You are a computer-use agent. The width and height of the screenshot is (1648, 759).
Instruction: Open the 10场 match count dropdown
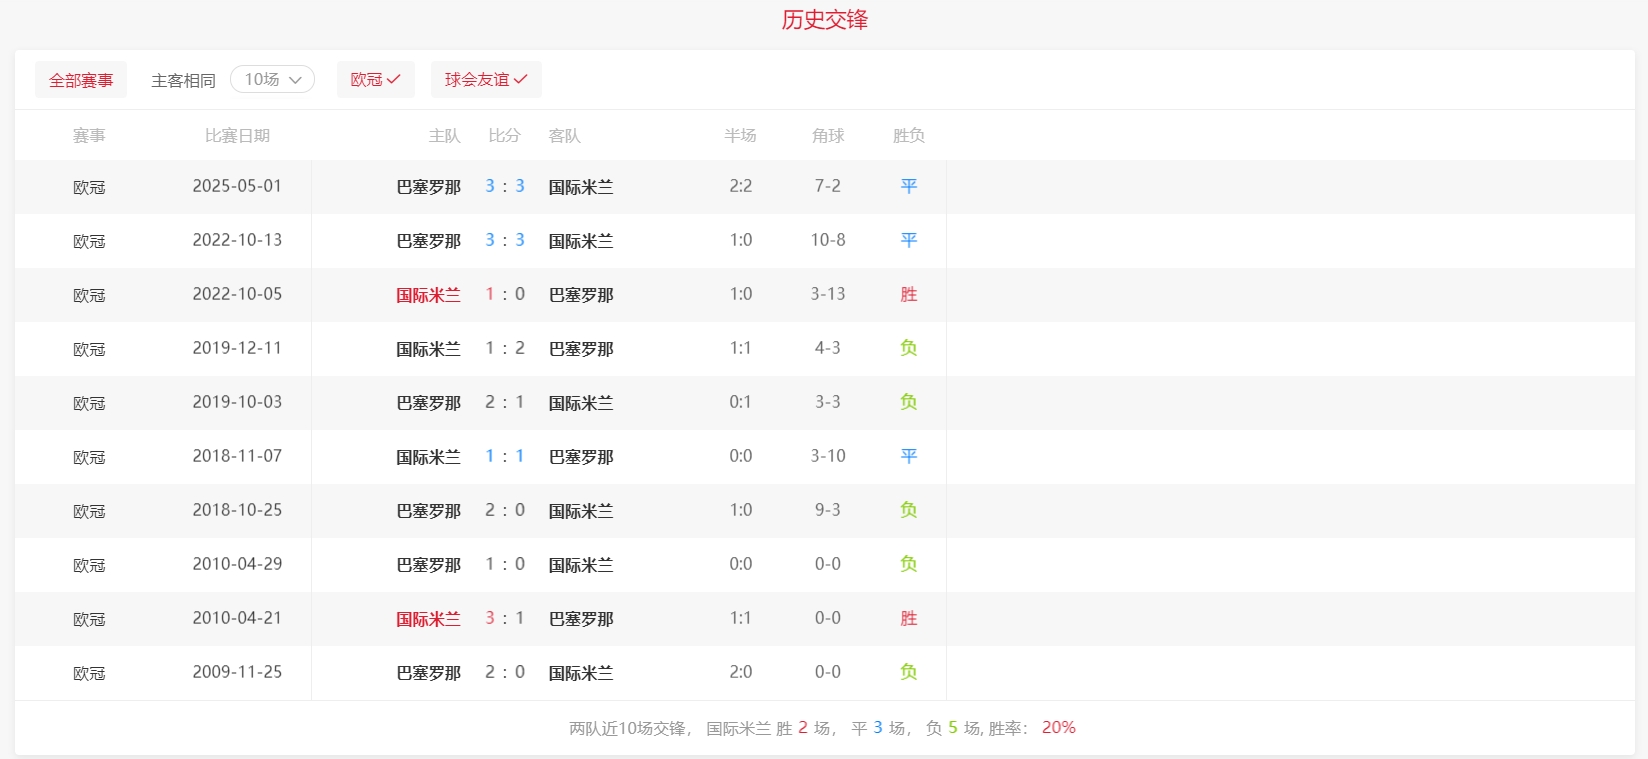point(272,79)
